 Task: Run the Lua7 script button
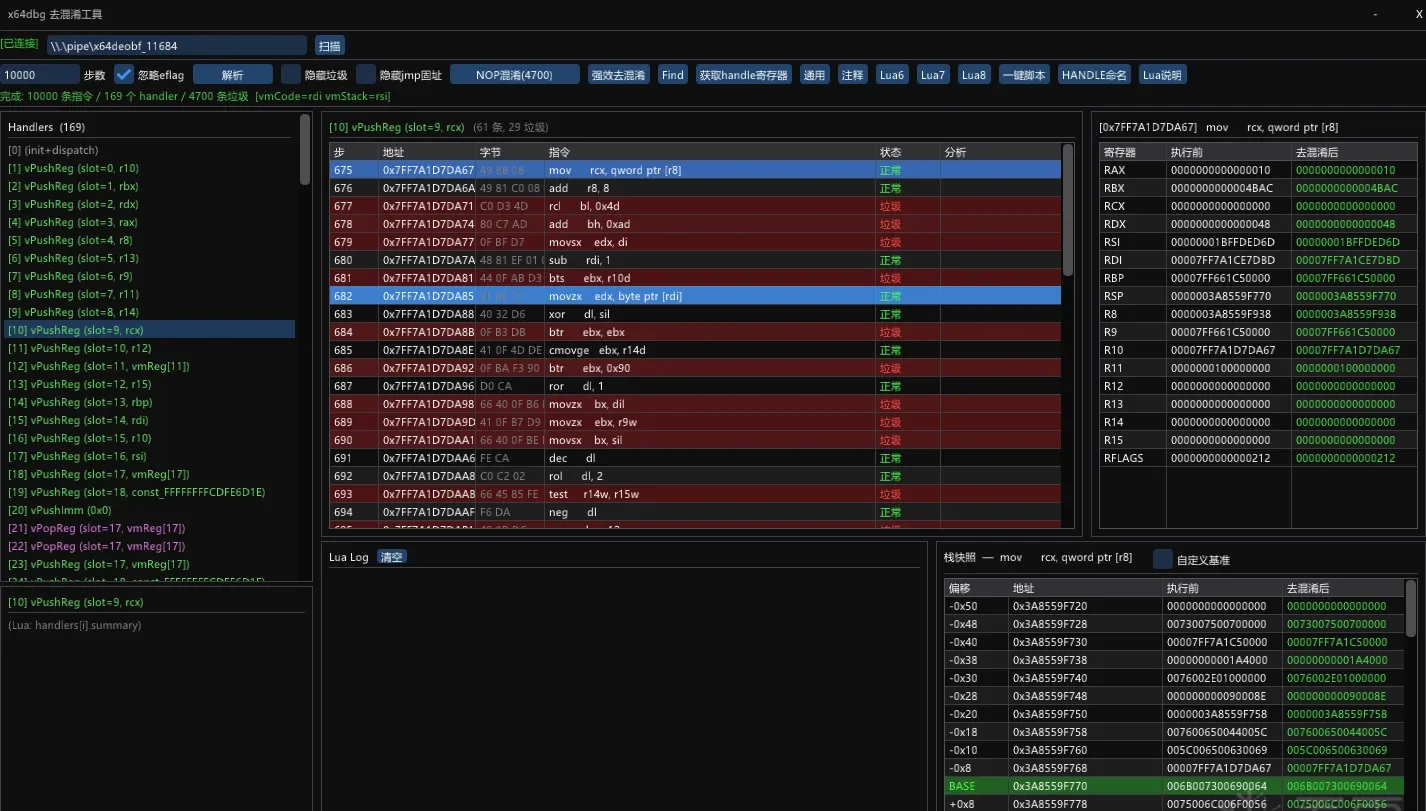tap(933, 75)
